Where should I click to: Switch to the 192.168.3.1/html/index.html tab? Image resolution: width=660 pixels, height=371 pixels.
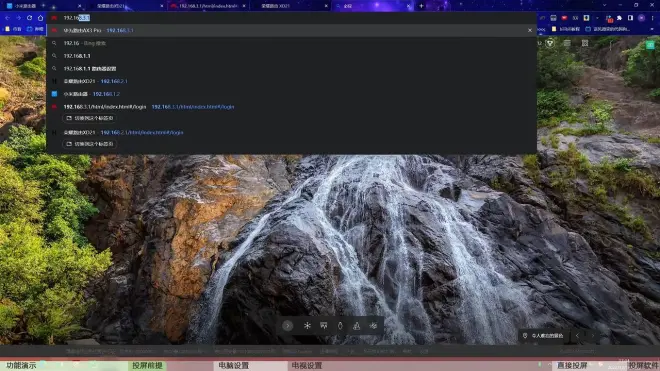click(208, 6)
